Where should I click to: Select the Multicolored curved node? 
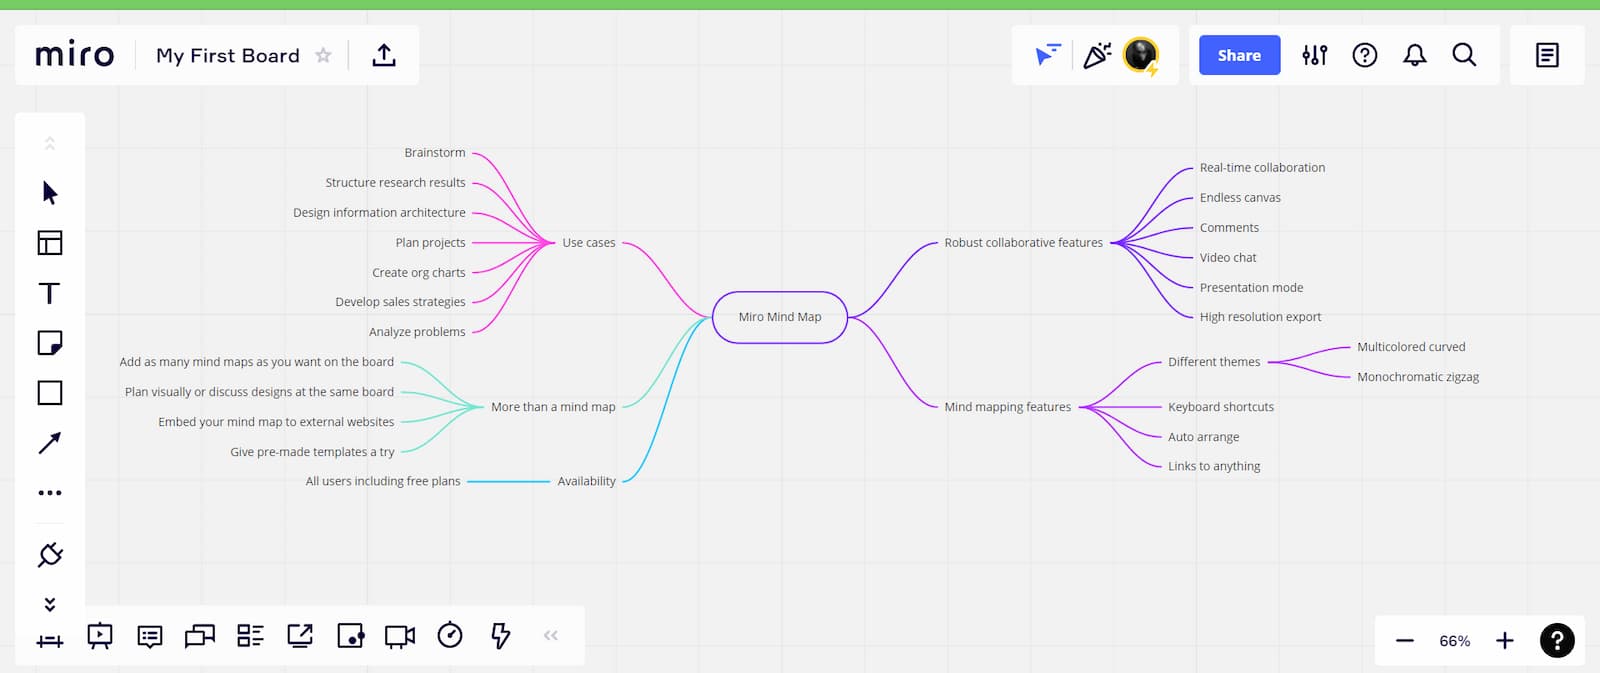click(1411, 347)
